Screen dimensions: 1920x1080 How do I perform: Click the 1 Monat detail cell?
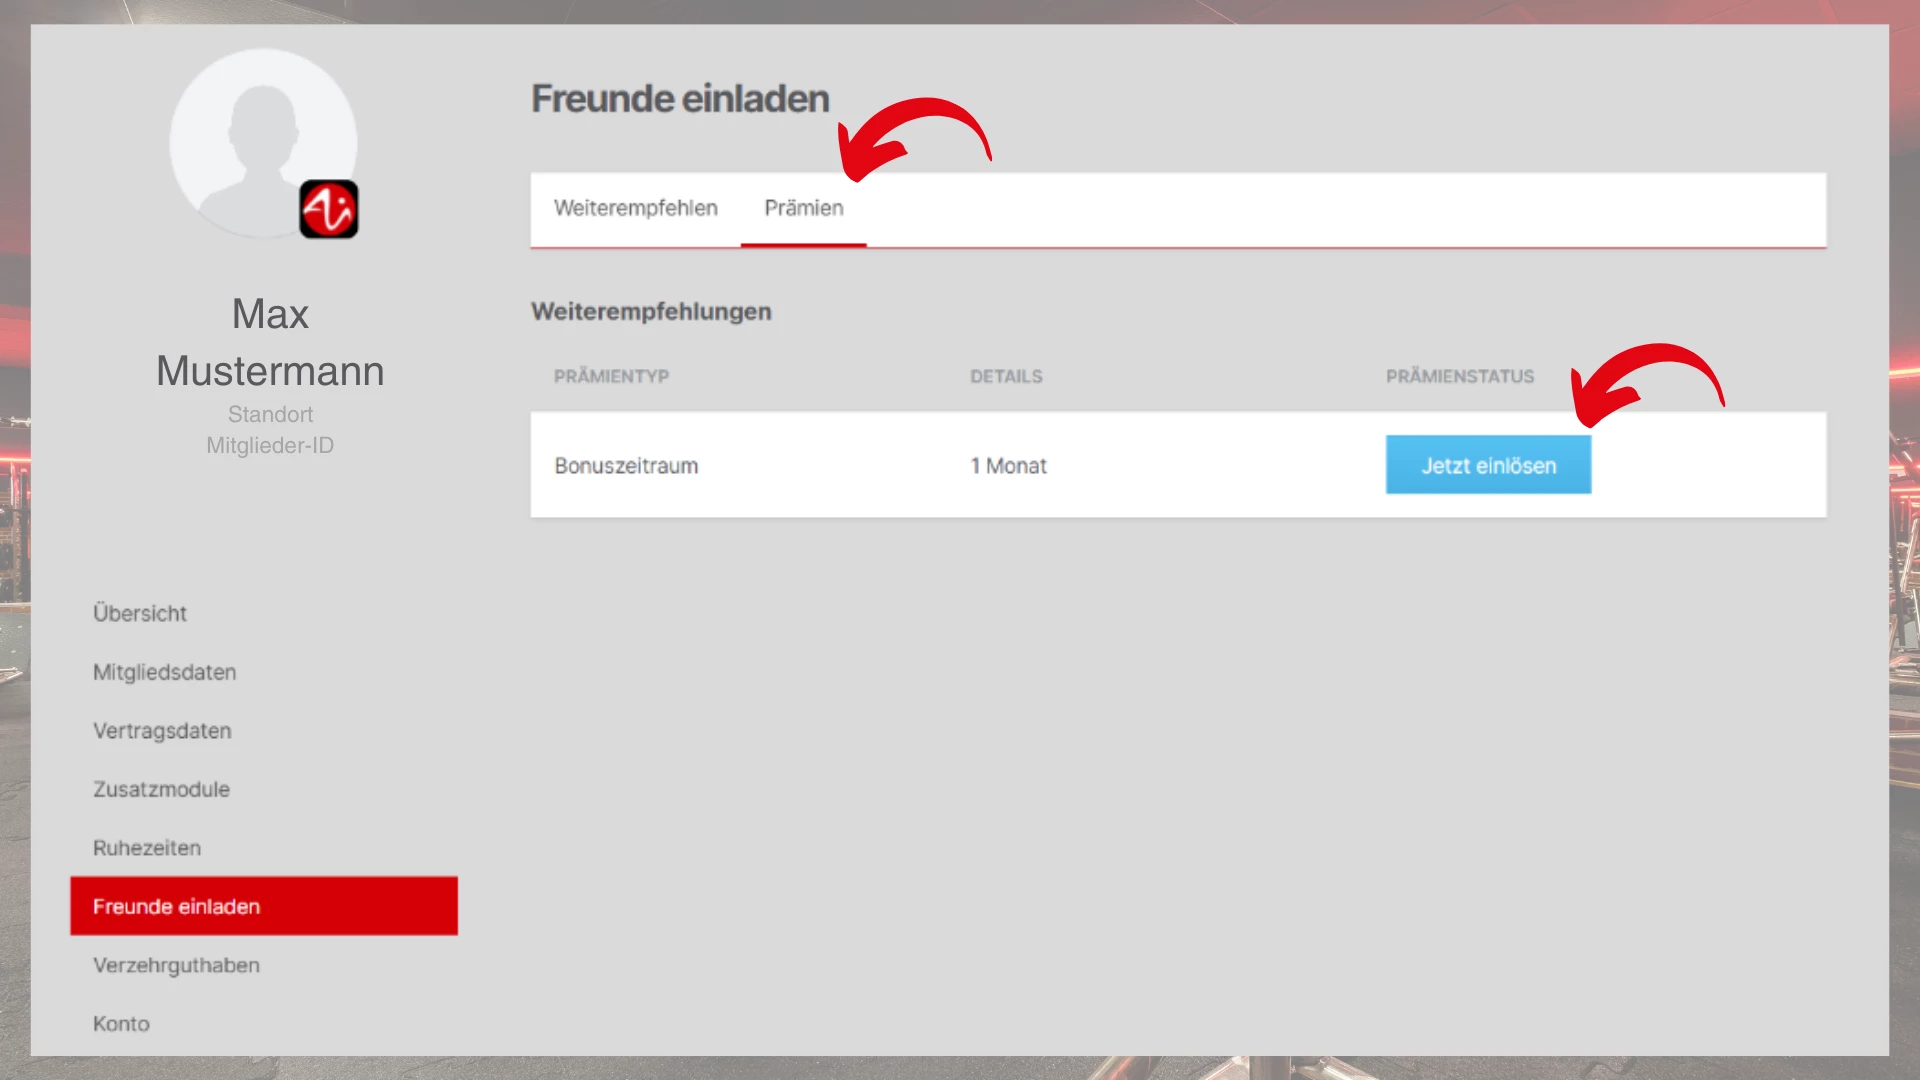point(1008,466)
